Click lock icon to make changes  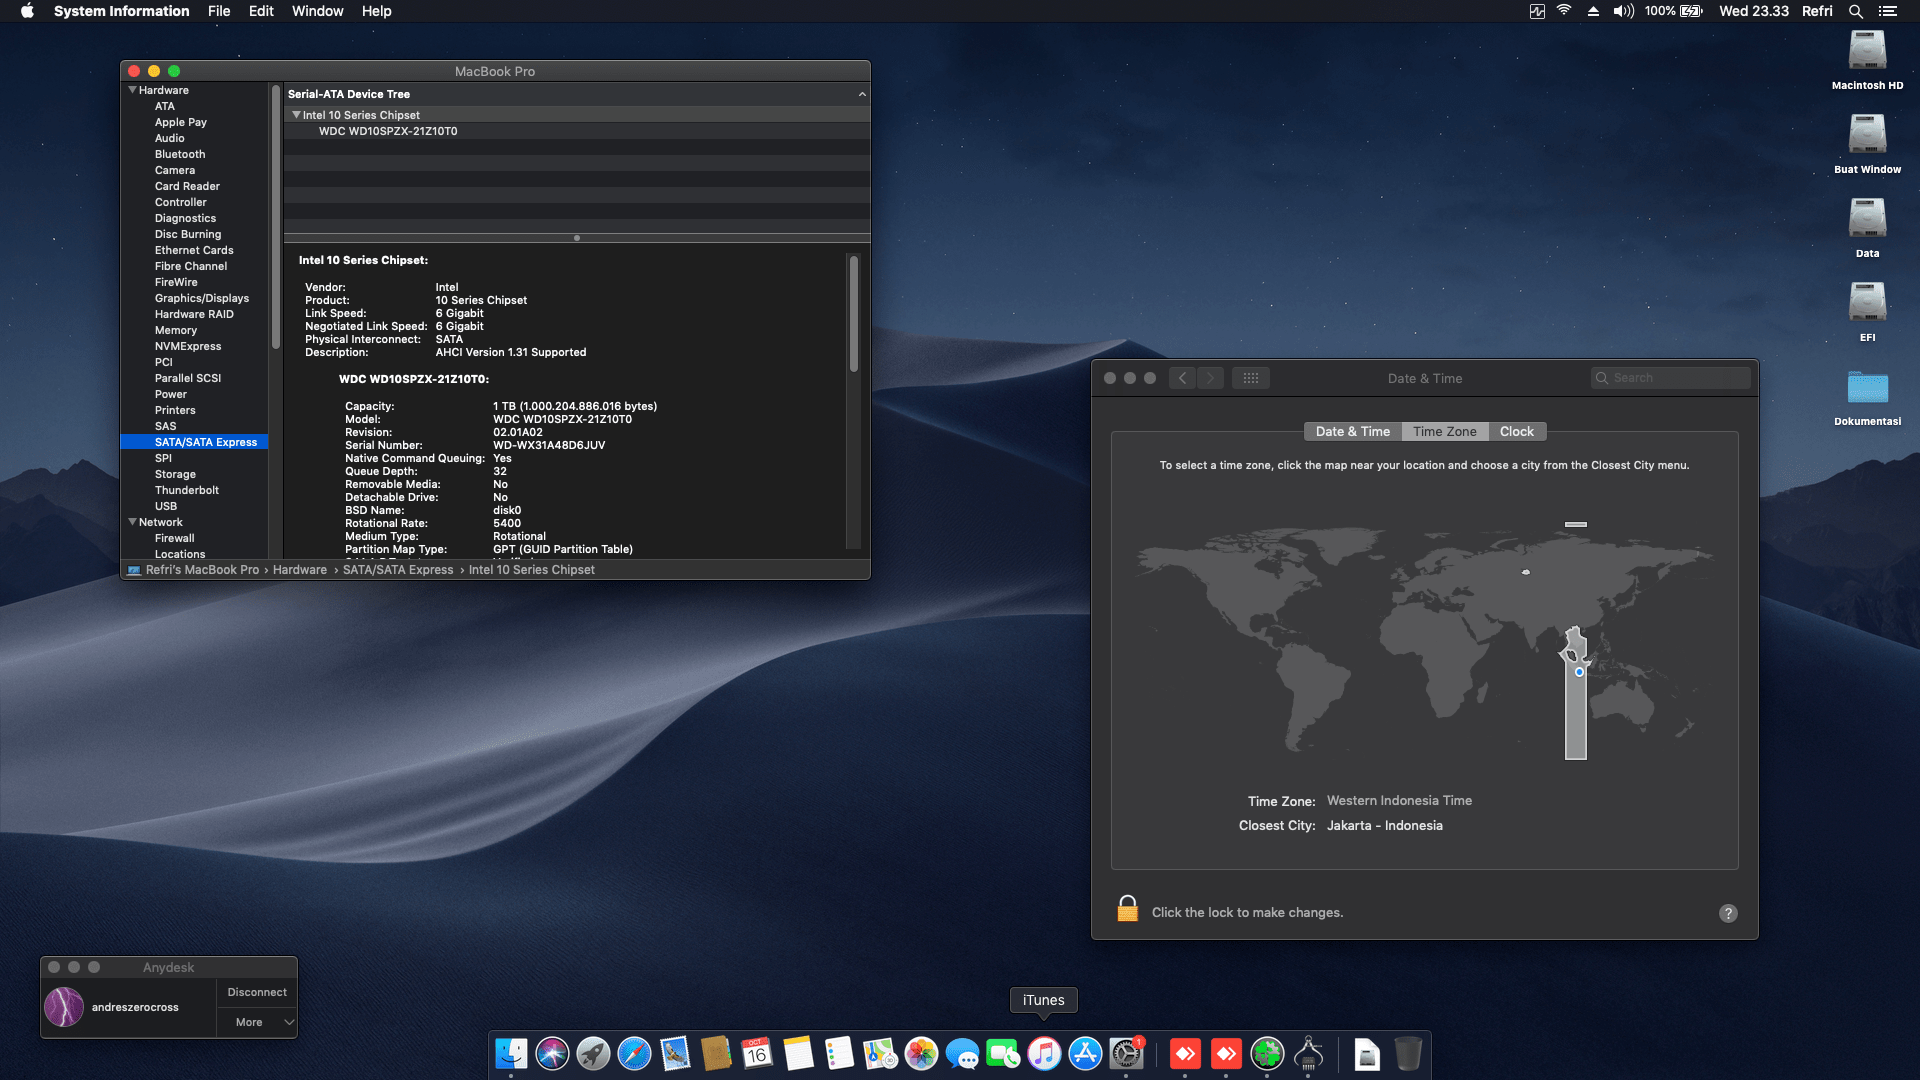coord(1127,909)
